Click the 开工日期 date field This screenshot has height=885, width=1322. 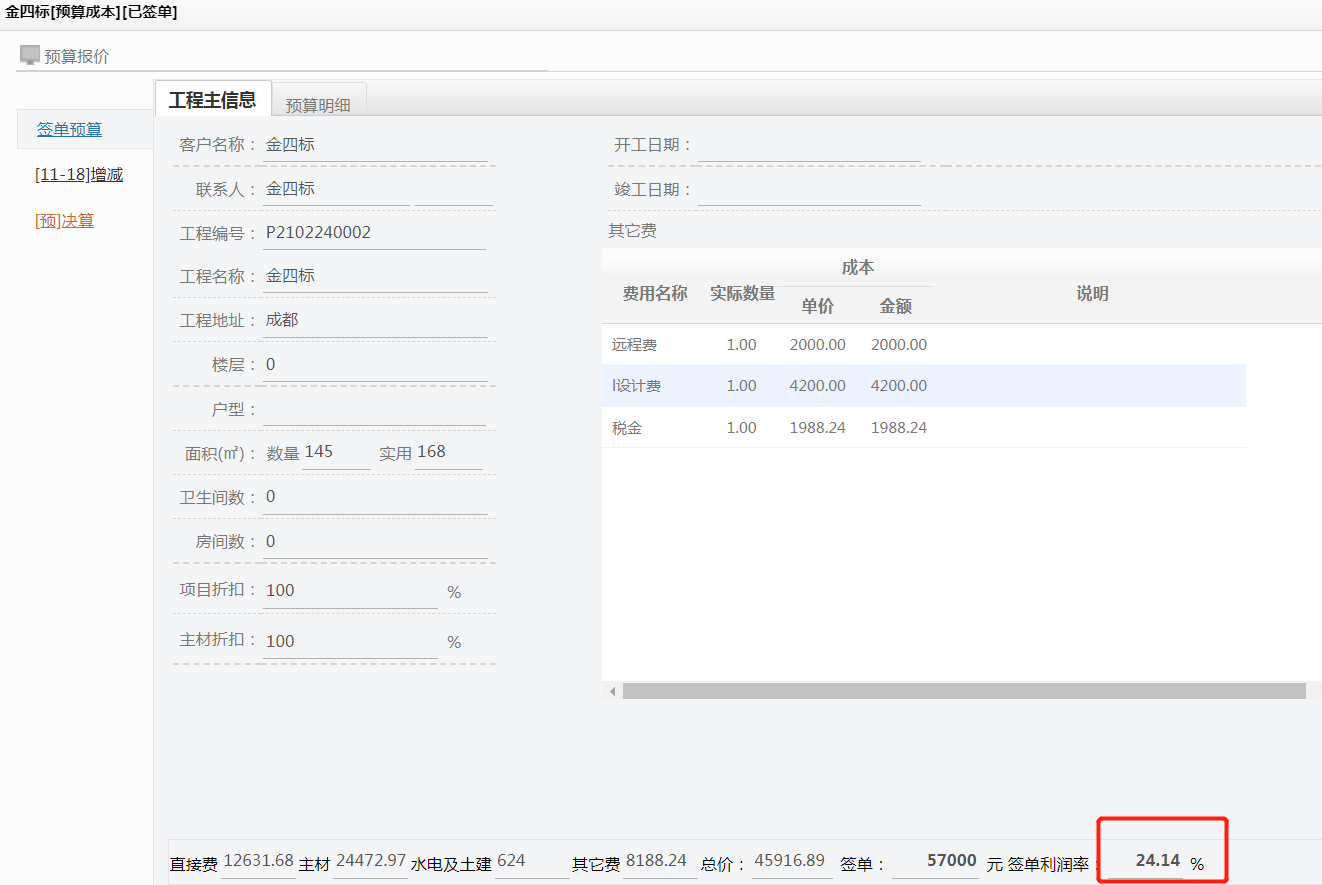point(808,146)
